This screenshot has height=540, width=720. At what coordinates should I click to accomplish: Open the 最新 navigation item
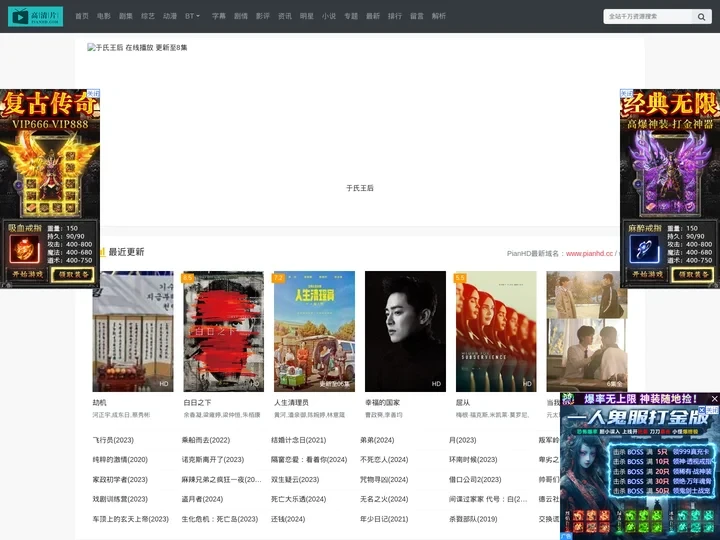tap(373, 16)
